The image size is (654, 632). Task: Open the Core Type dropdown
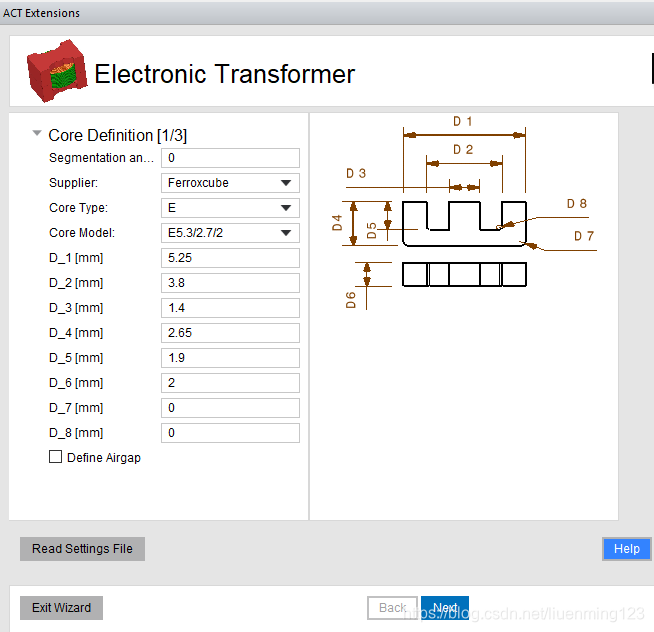click(230, 208)
